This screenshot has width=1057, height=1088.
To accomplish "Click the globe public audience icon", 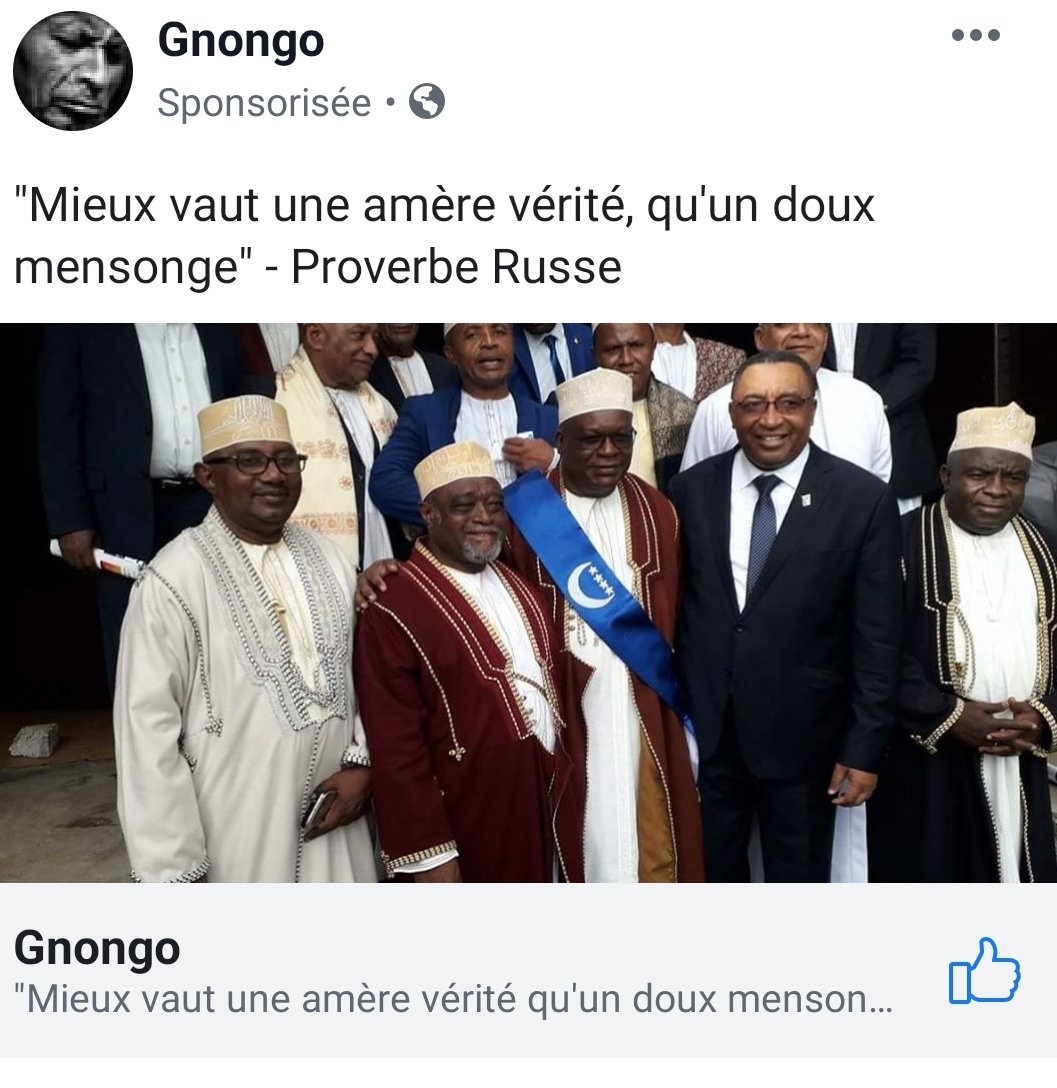I will (427, 101).
